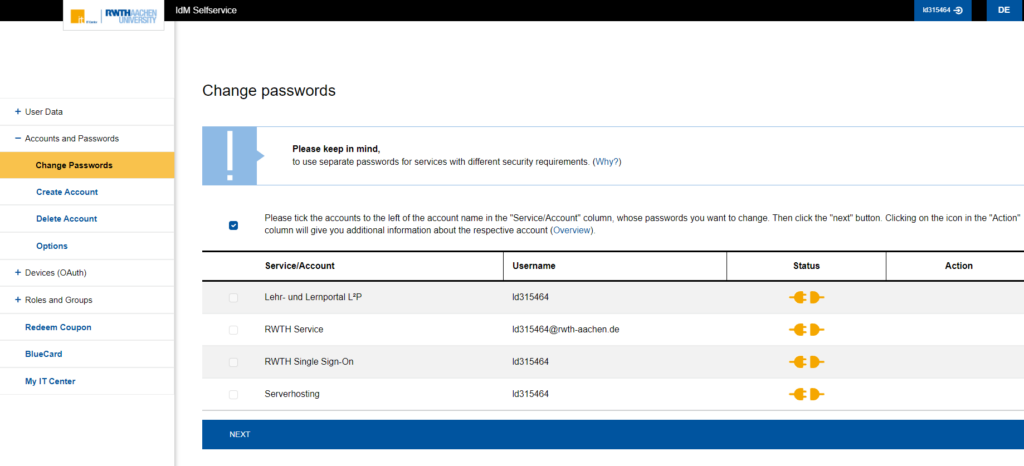Tick the RWTH Single Sign-On checkbox
This screenshot has width=1024, height=466.
coord(234,362)
